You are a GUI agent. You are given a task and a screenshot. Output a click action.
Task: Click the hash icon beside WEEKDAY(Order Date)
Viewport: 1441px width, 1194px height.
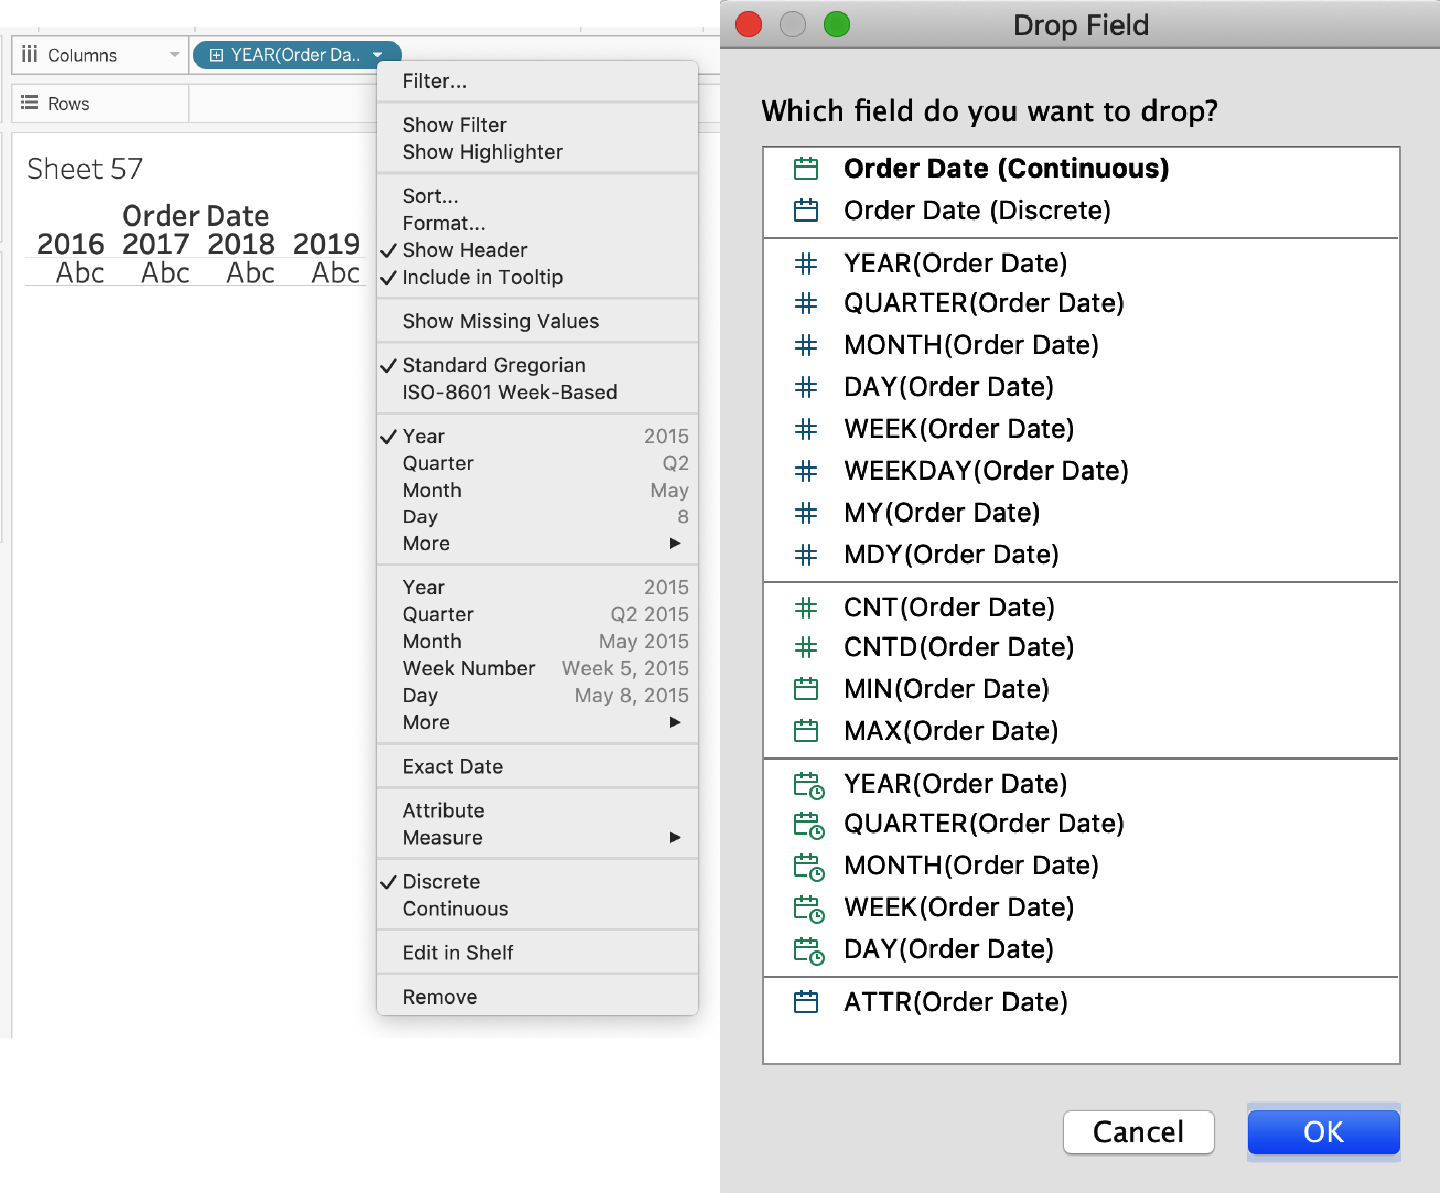[806, 471]
